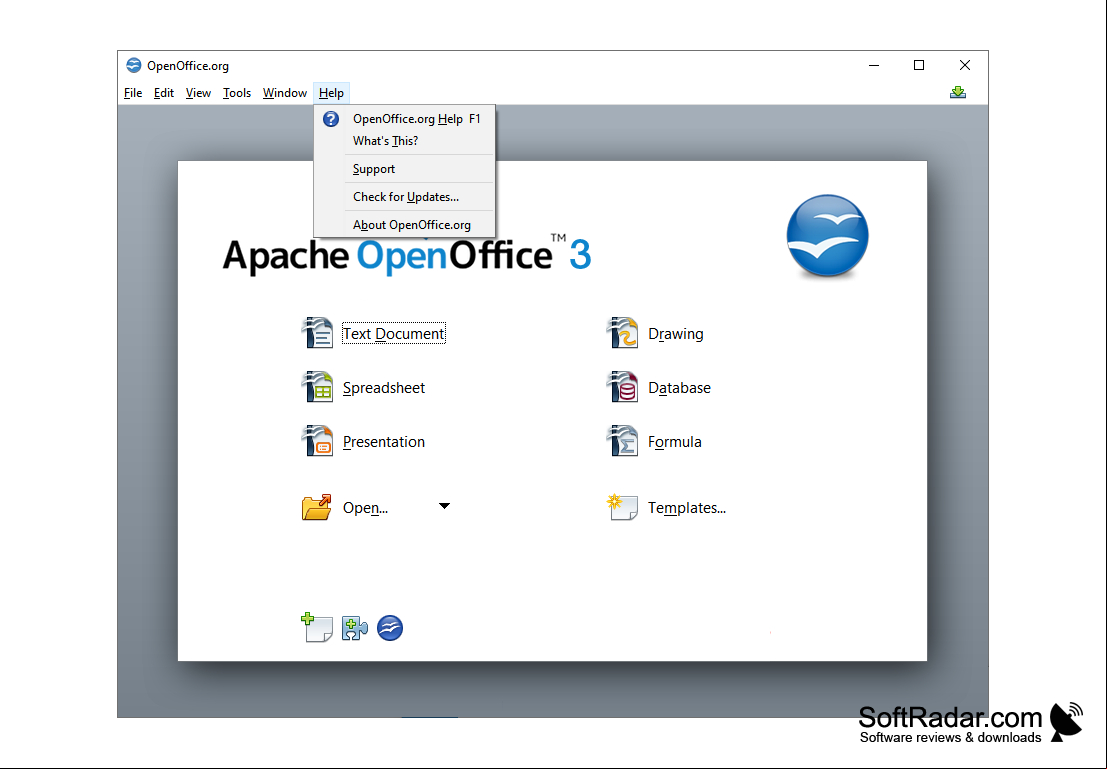Open the View menu
The image size is (1107, 769).
click(198, 93)
